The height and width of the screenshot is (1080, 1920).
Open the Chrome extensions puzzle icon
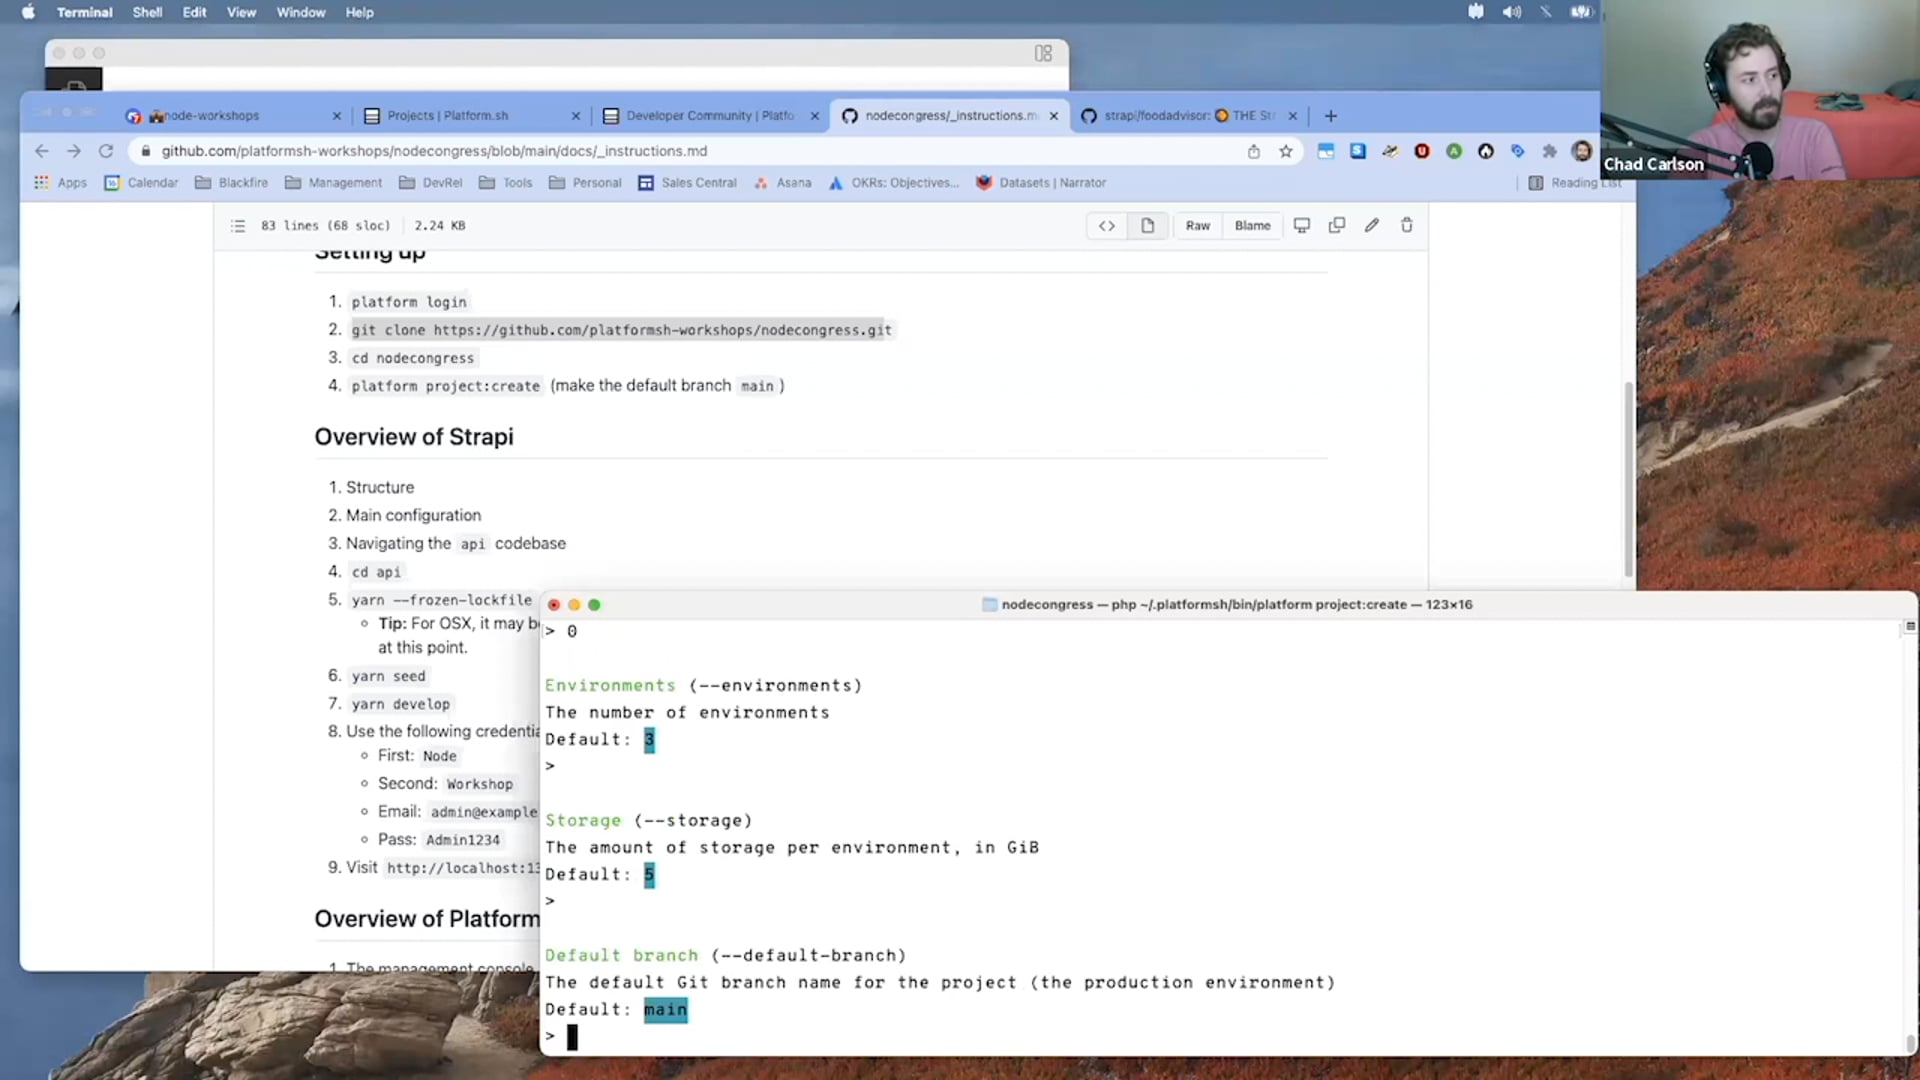pos(1549,151)
